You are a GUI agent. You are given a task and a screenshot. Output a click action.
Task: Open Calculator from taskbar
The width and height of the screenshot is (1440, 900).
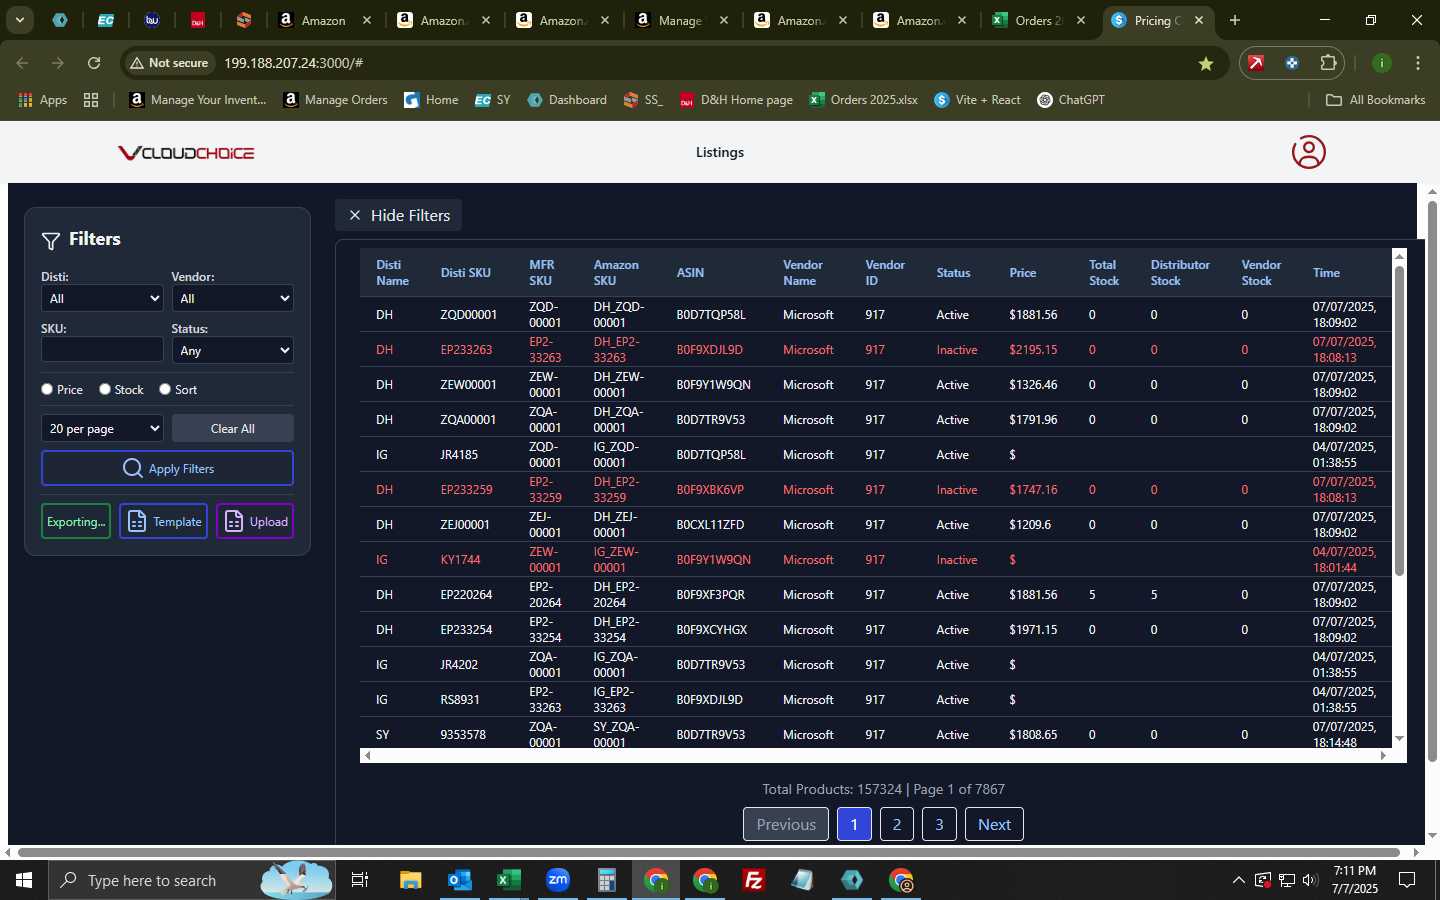pyautogui.click(x=606, y=880)
